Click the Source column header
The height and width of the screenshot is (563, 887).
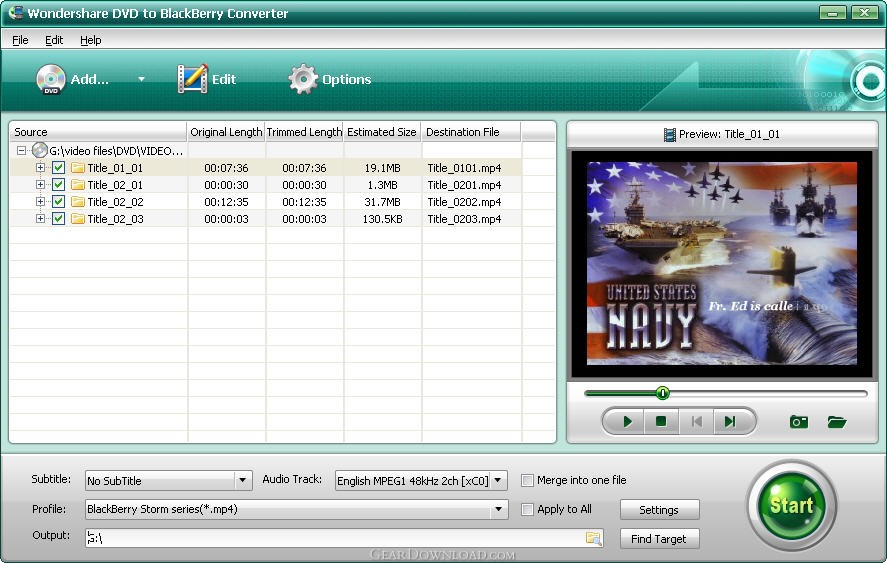point(98,132)
